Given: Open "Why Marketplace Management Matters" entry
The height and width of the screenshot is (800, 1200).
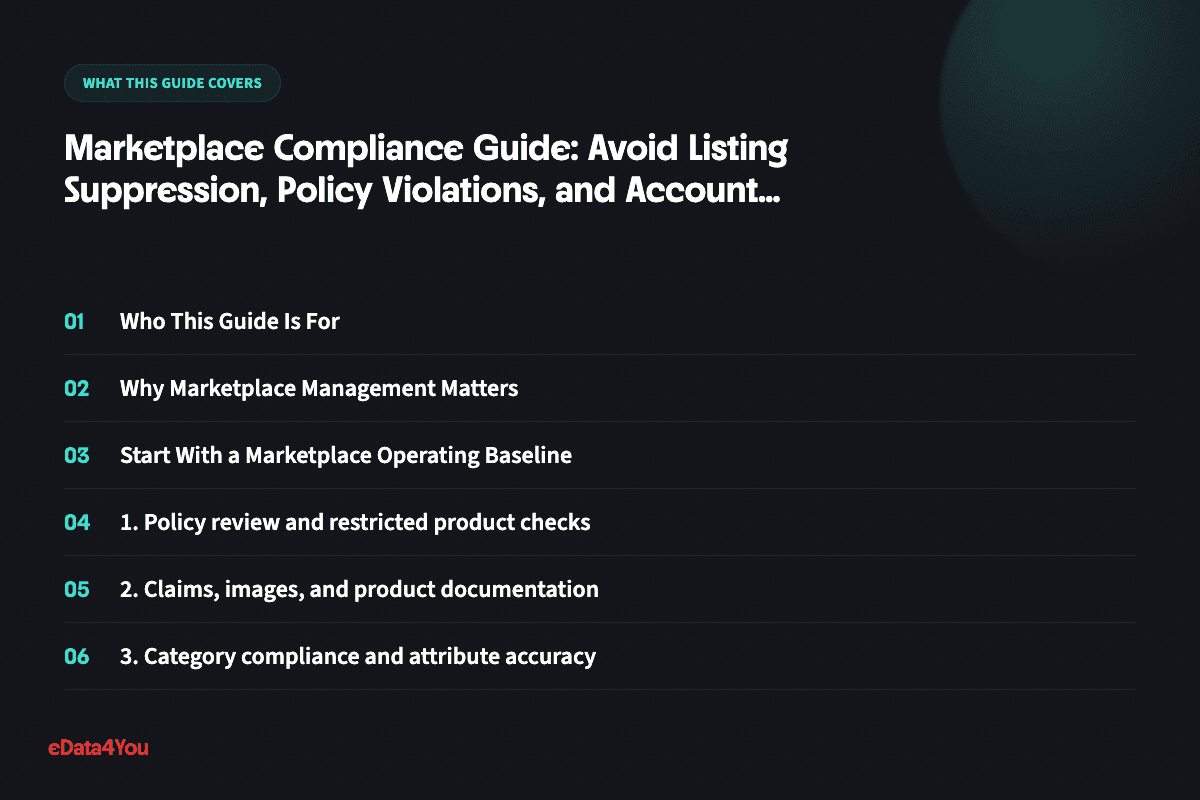Looking at the screenshot, I should coord(319,388).
